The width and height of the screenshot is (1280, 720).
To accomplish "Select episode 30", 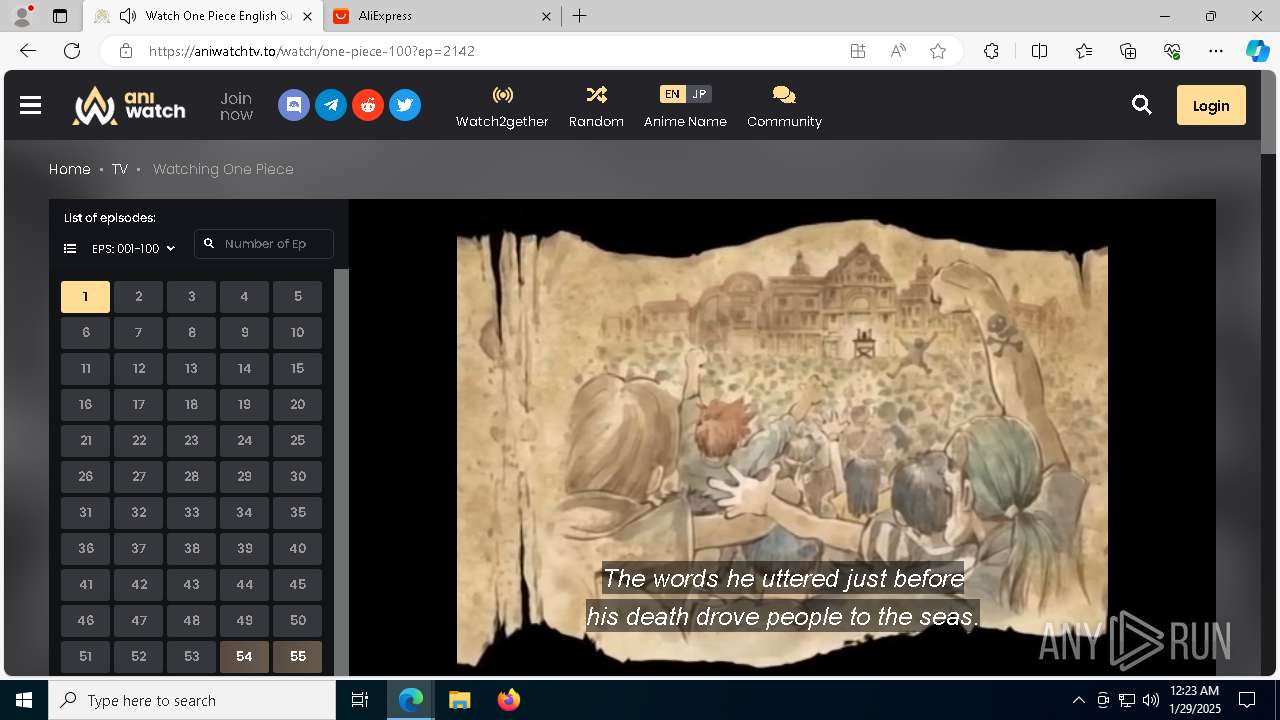I will pos(297,476).
